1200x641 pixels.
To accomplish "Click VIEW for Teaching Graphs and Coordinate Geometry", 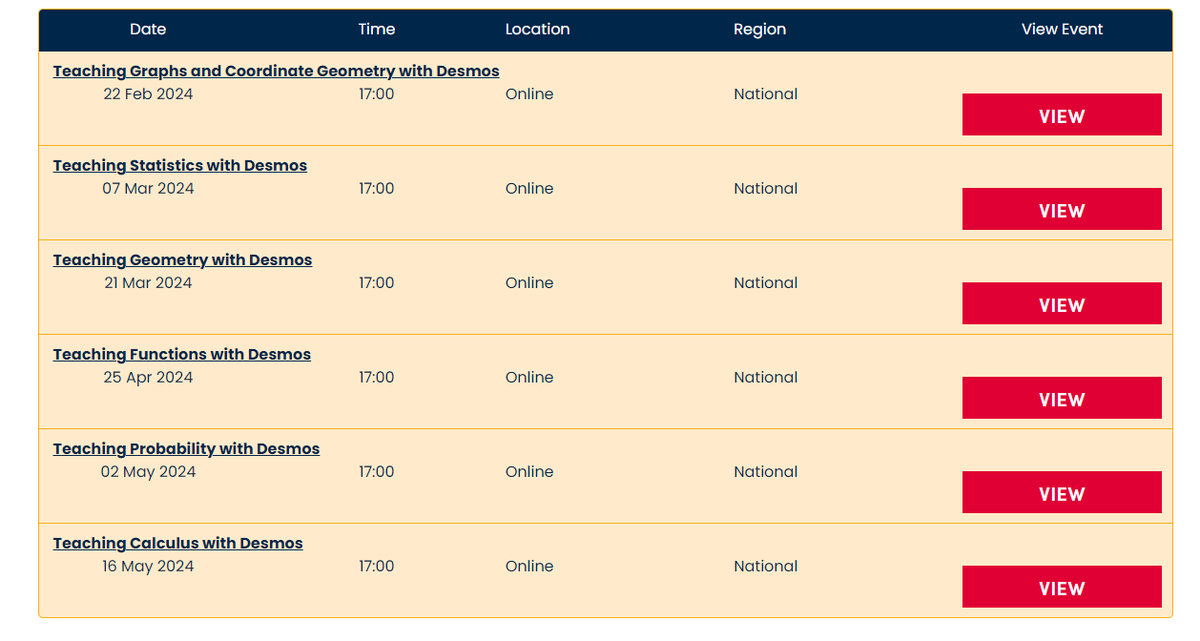I will [x=1061, y=114].
